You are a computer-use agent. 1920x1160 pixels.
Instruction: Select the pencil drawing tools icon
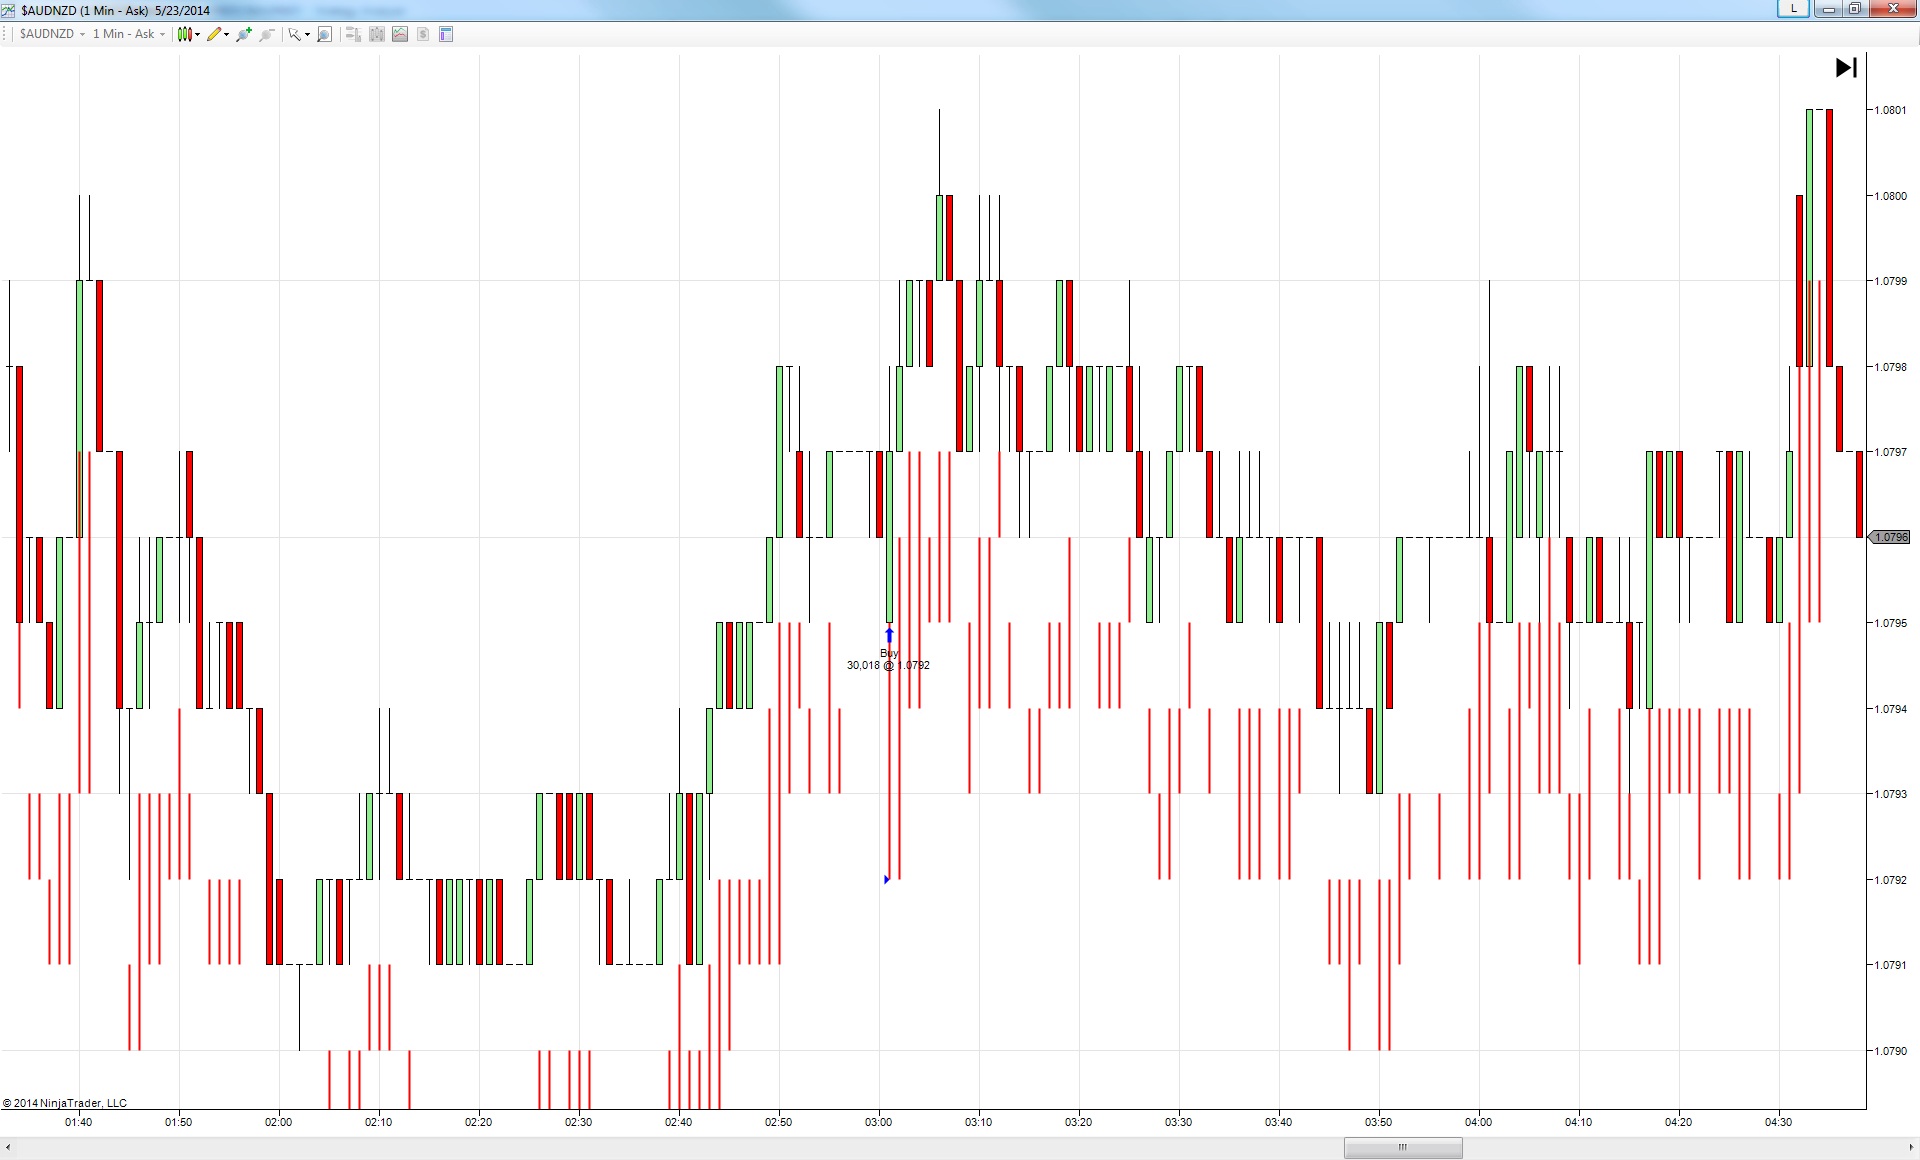(214, 34)
